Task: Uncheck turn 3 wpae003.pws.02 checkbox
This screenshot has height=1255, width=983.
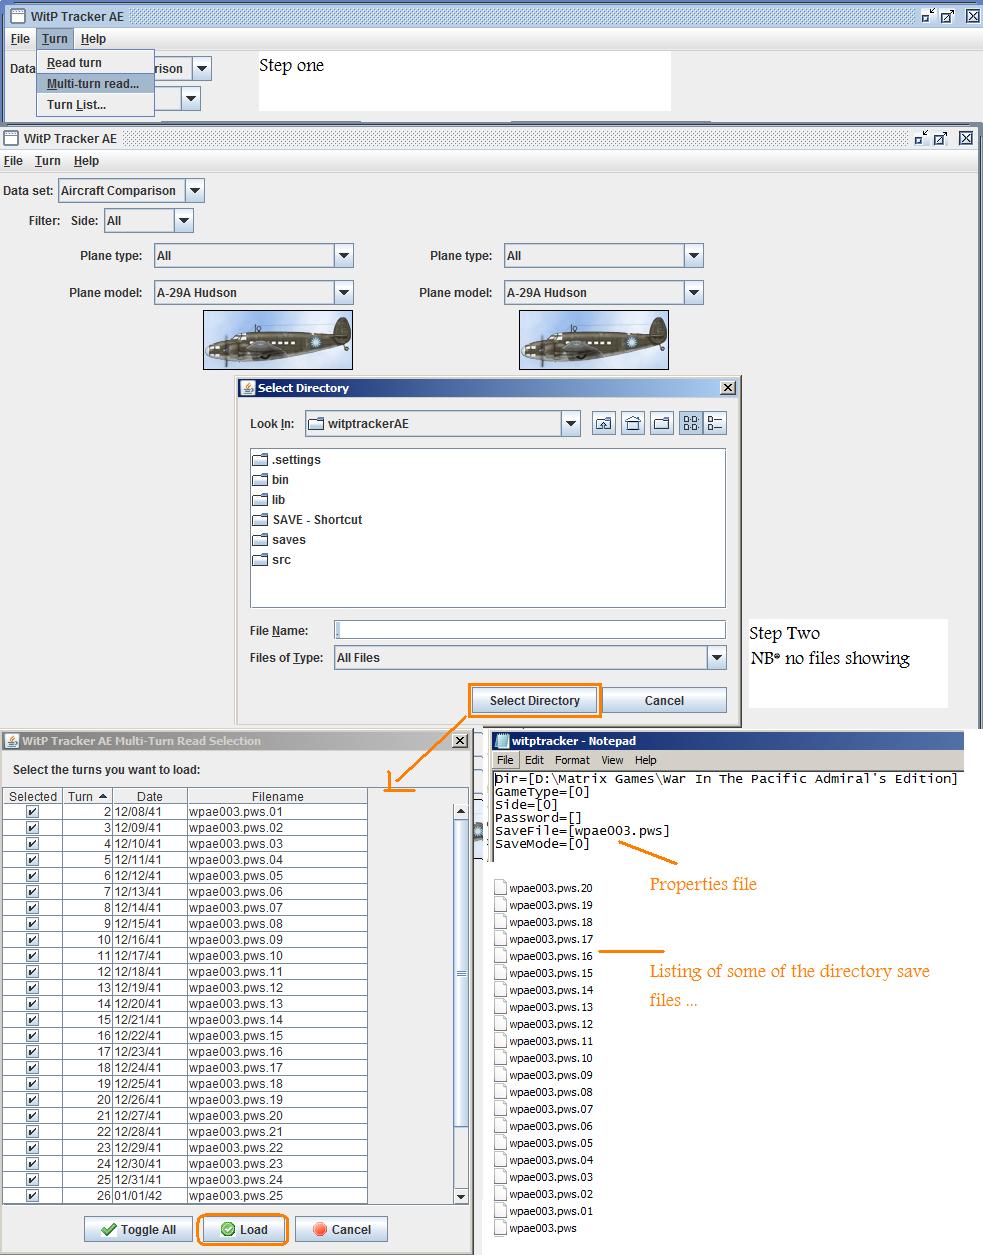Action: click(32, 828)
